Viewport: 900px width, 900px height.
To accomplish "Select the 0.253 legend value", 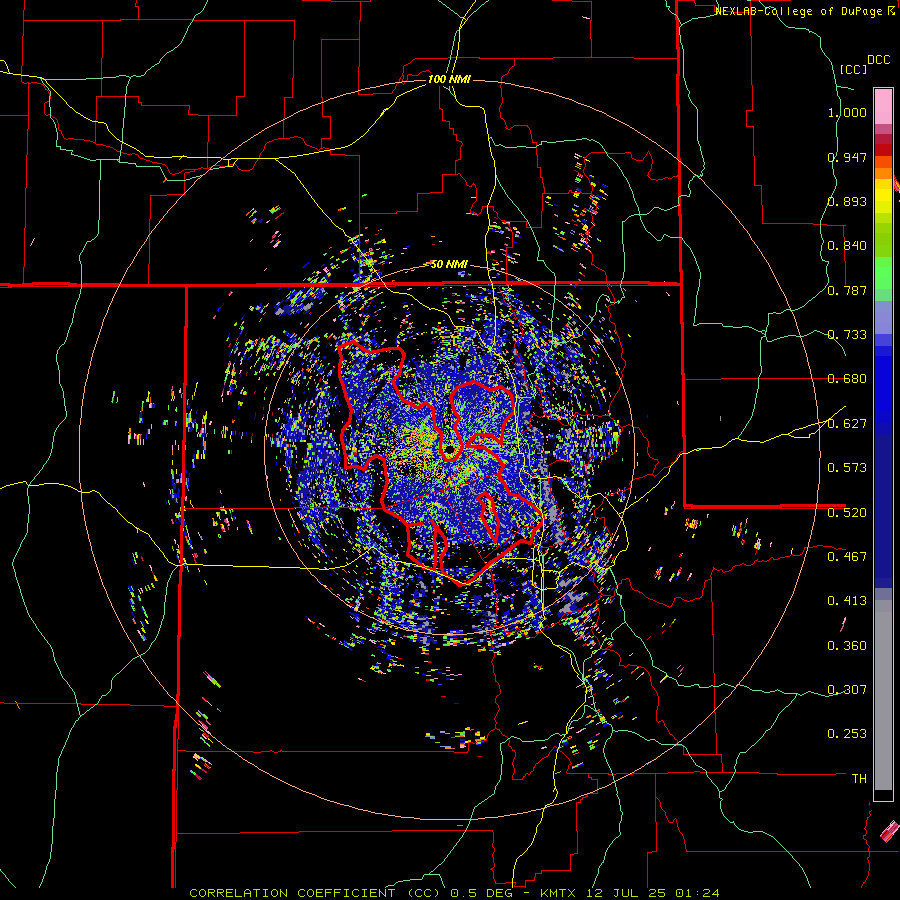I will [847, 734].
